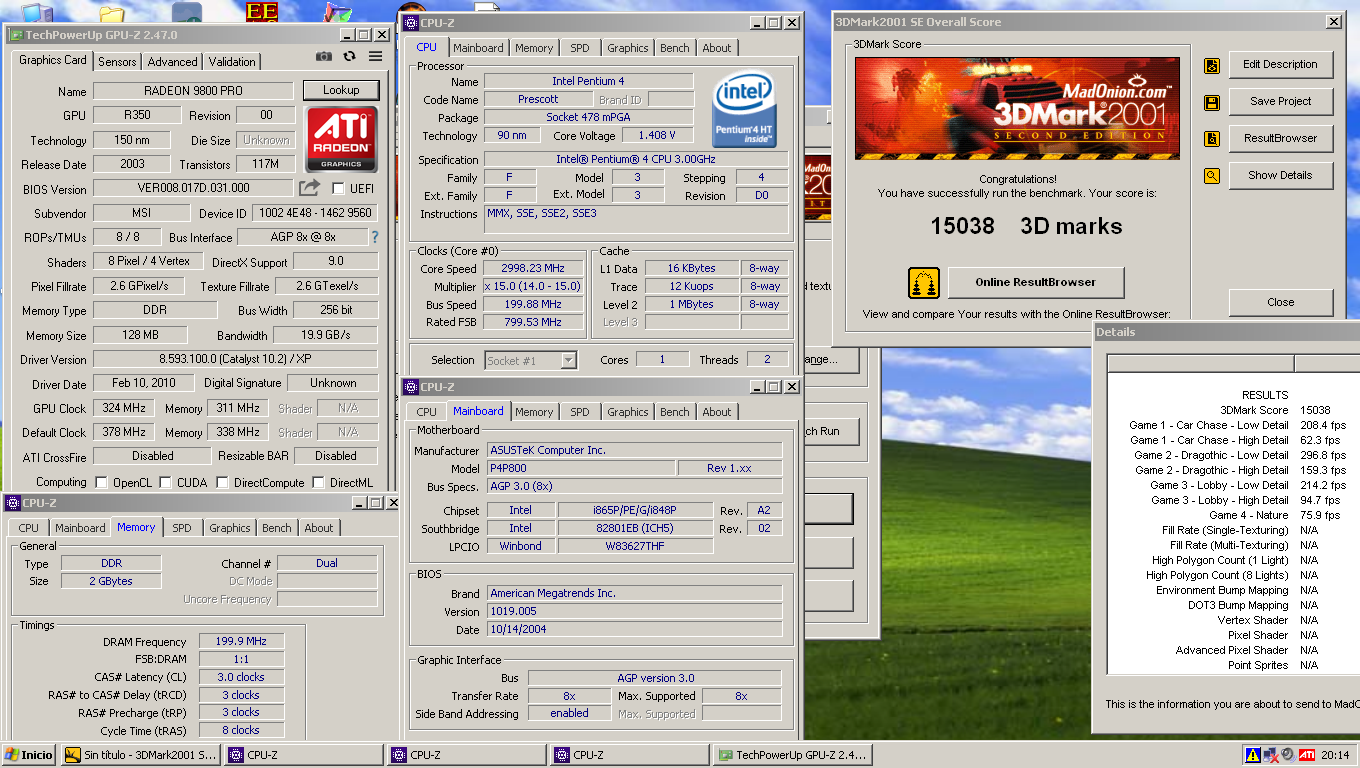Click the Edit Description button
Image resolution: width=1360 pixels, height=768 pixels.
(1280, 64)
